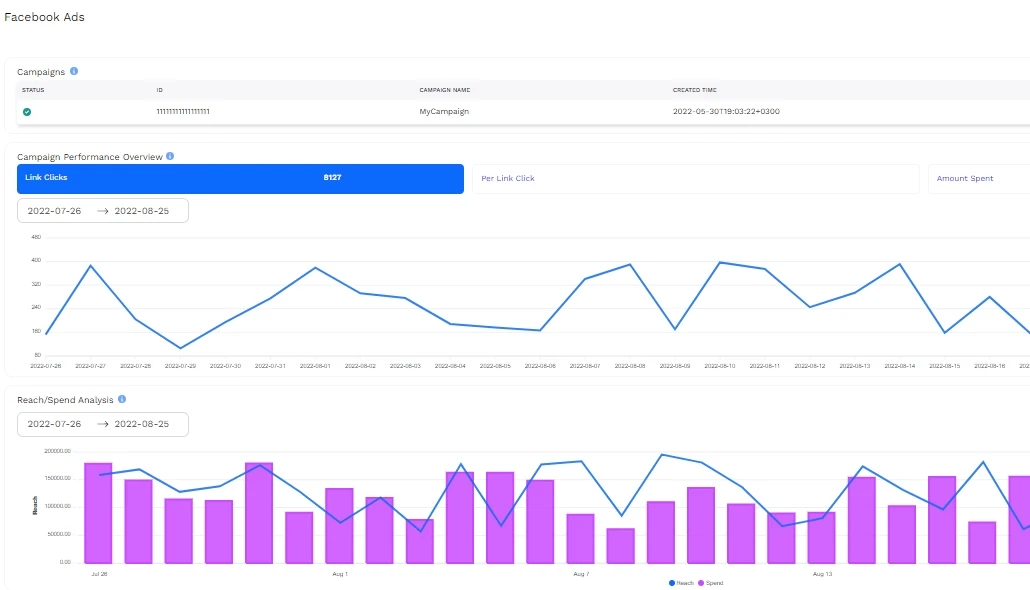Click the Jul 26 spend bar

point(99,513)
